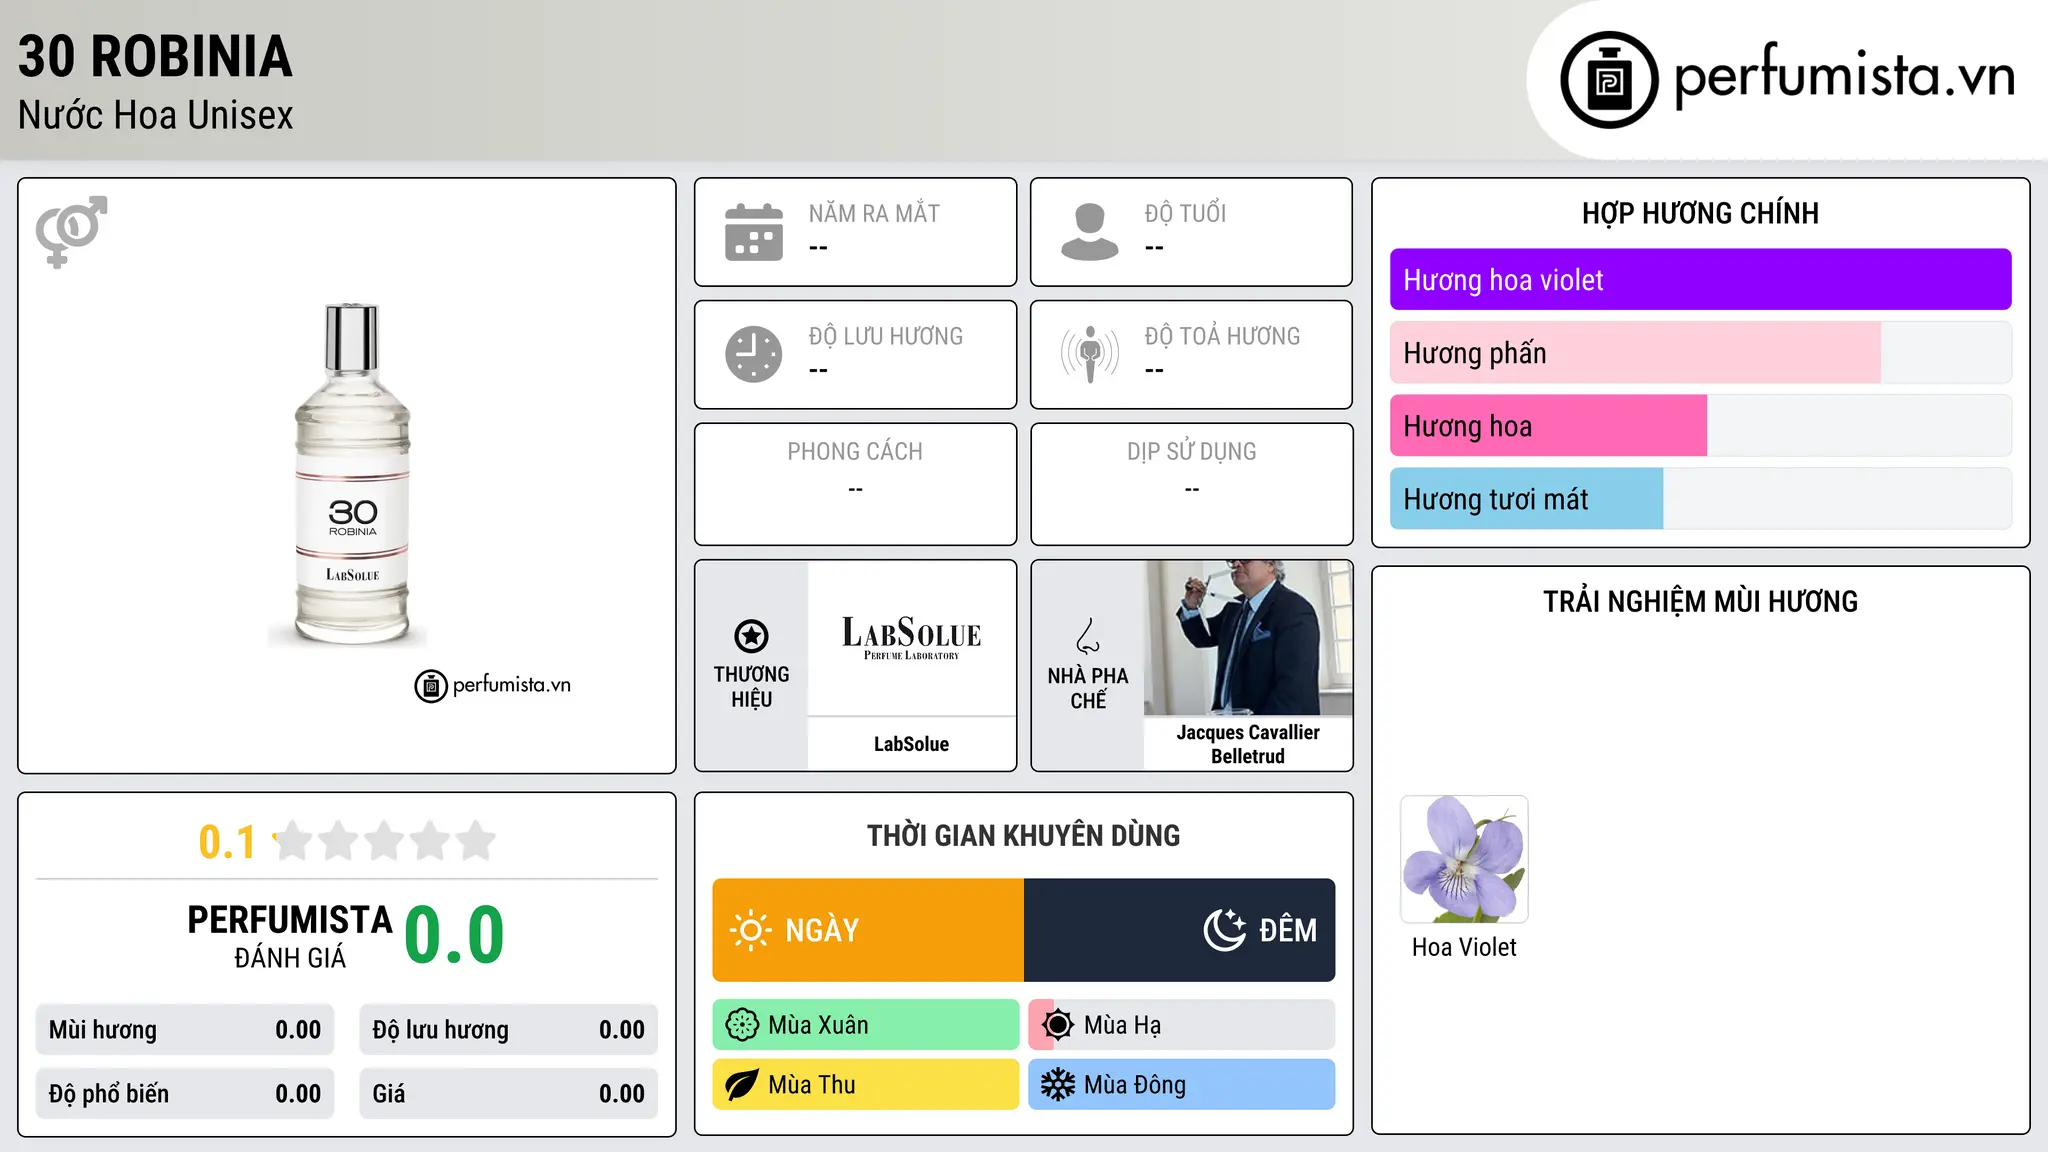
Task: Click the NĂM RA MẮT label
Action: [874, 213]
